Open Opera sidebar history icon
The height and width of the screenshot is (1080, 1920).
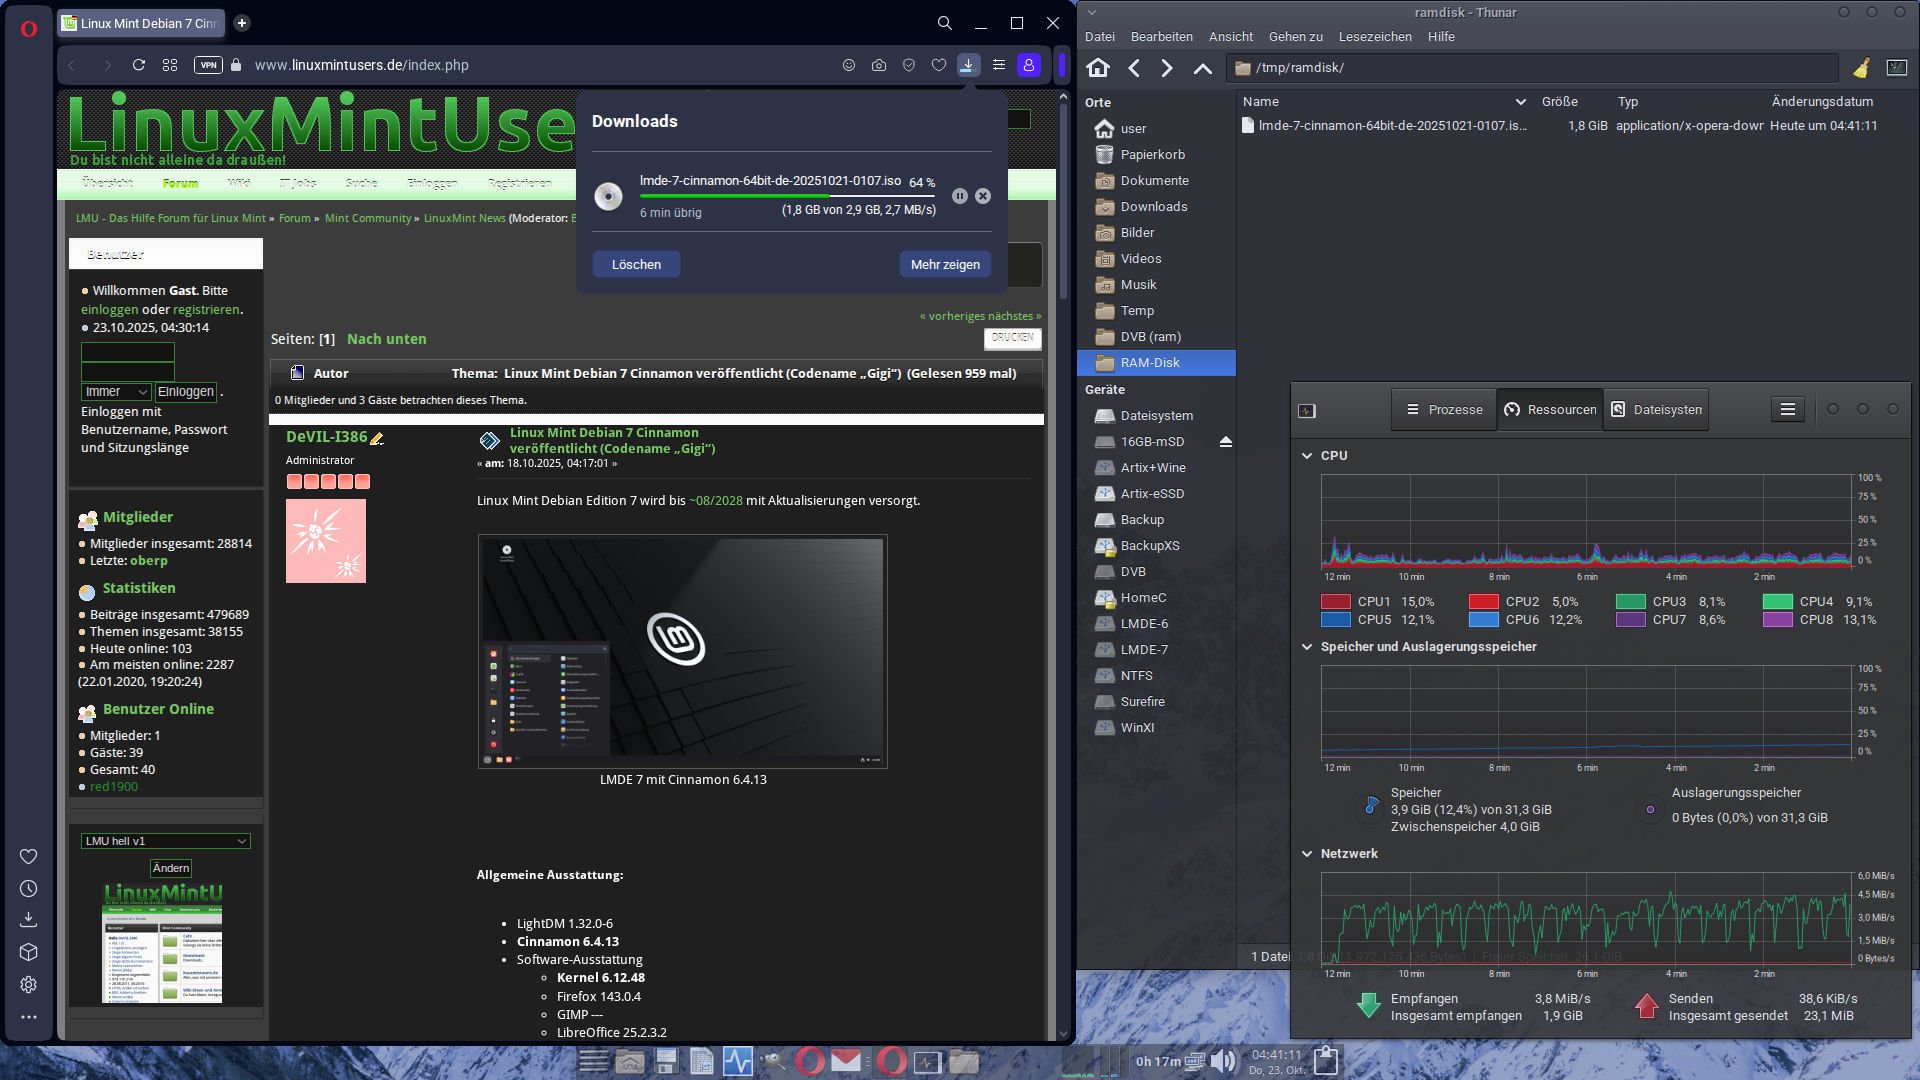pos(29,888)
